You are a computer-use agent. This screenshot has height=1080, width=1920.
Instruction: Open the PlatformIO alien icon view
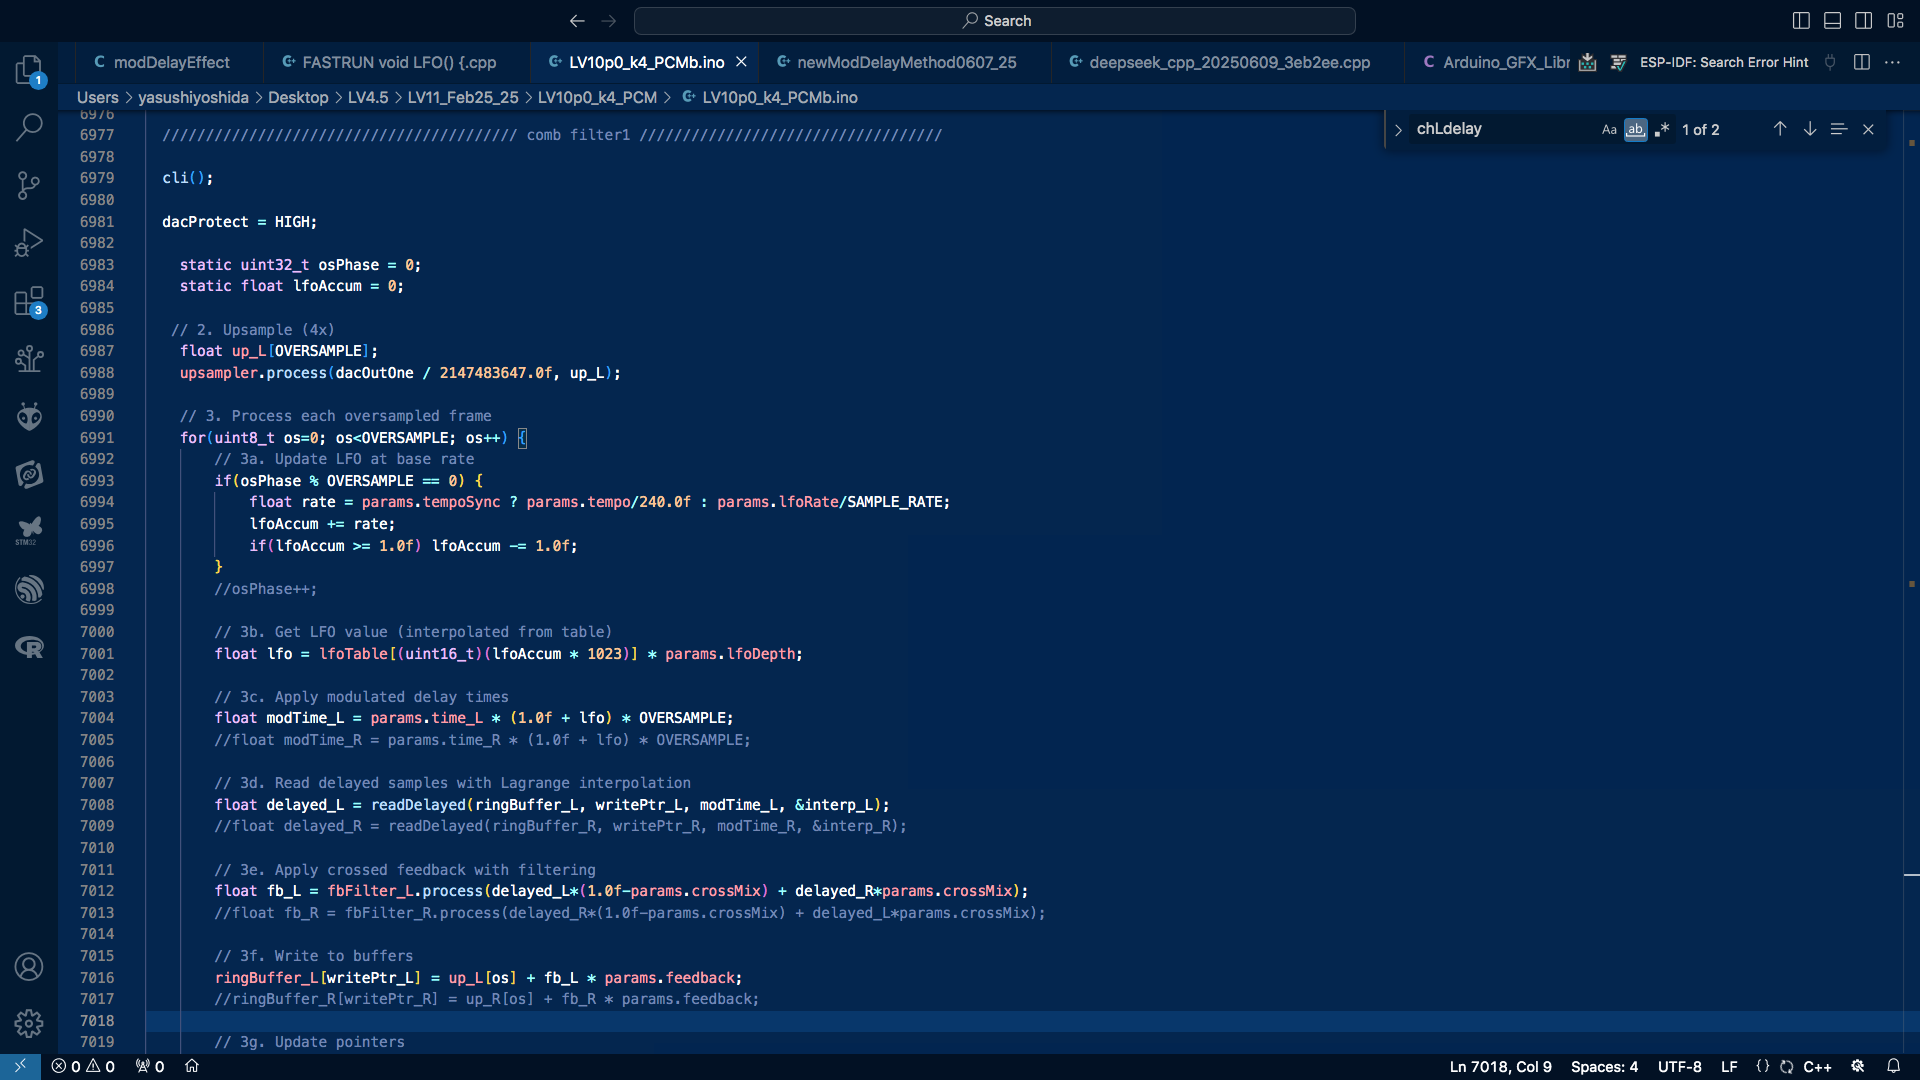29,416
